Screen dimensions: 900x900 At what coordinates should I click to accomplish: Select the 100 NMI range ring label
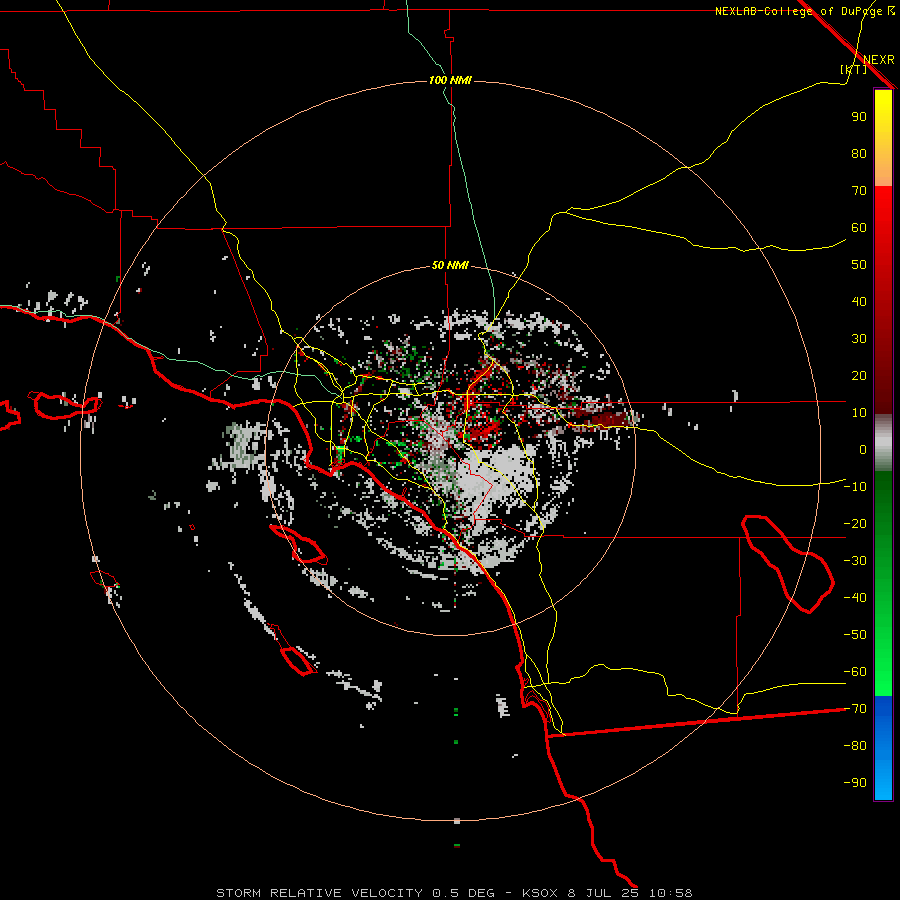coord(450,80)
